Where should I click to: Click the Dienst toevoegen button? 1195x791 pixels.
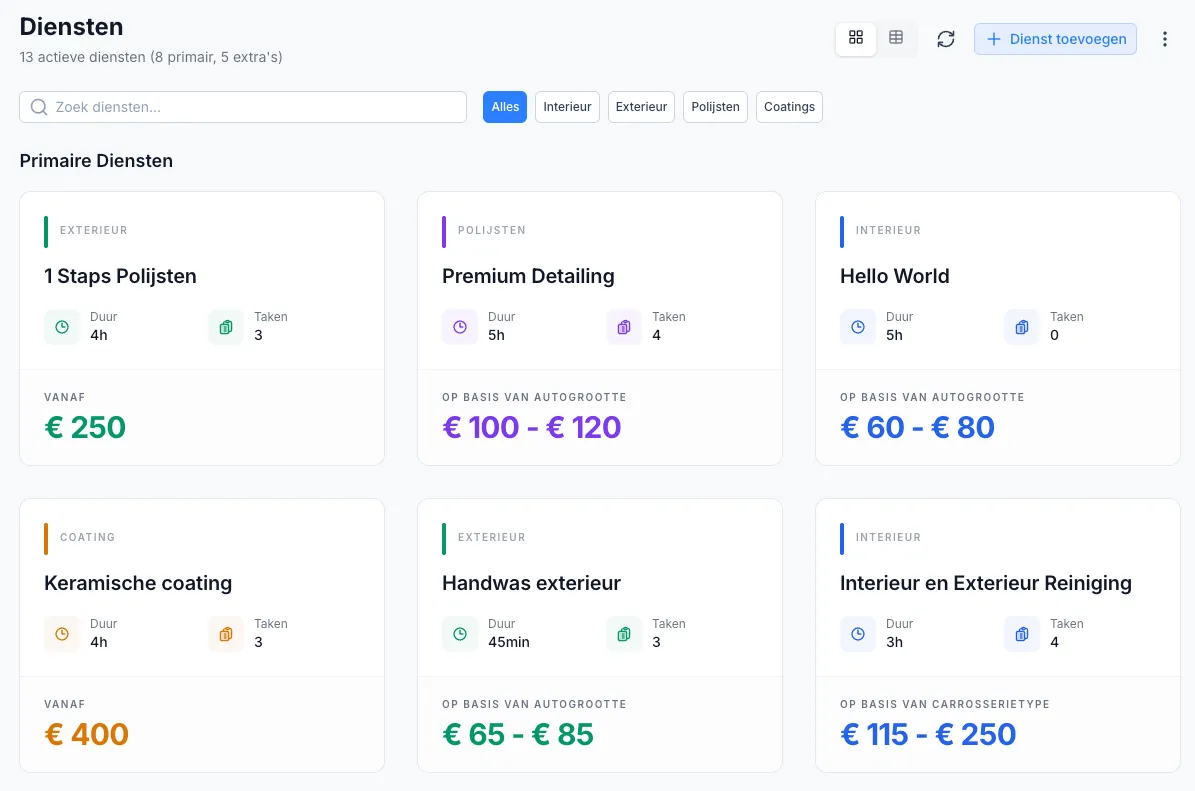(1056, 39)
